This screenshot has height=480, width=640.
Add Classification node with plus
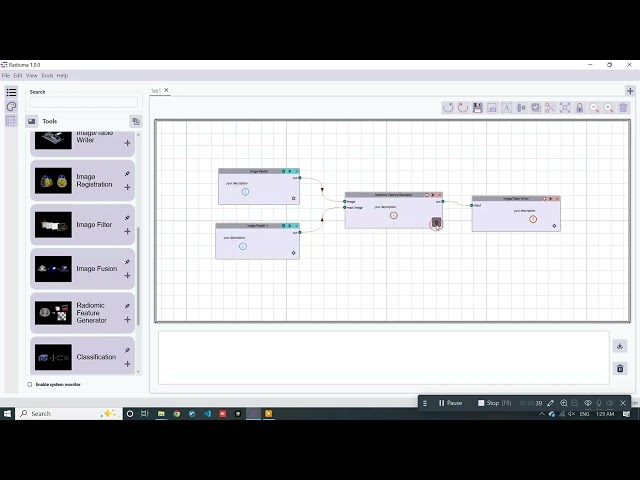click(127, 364)
